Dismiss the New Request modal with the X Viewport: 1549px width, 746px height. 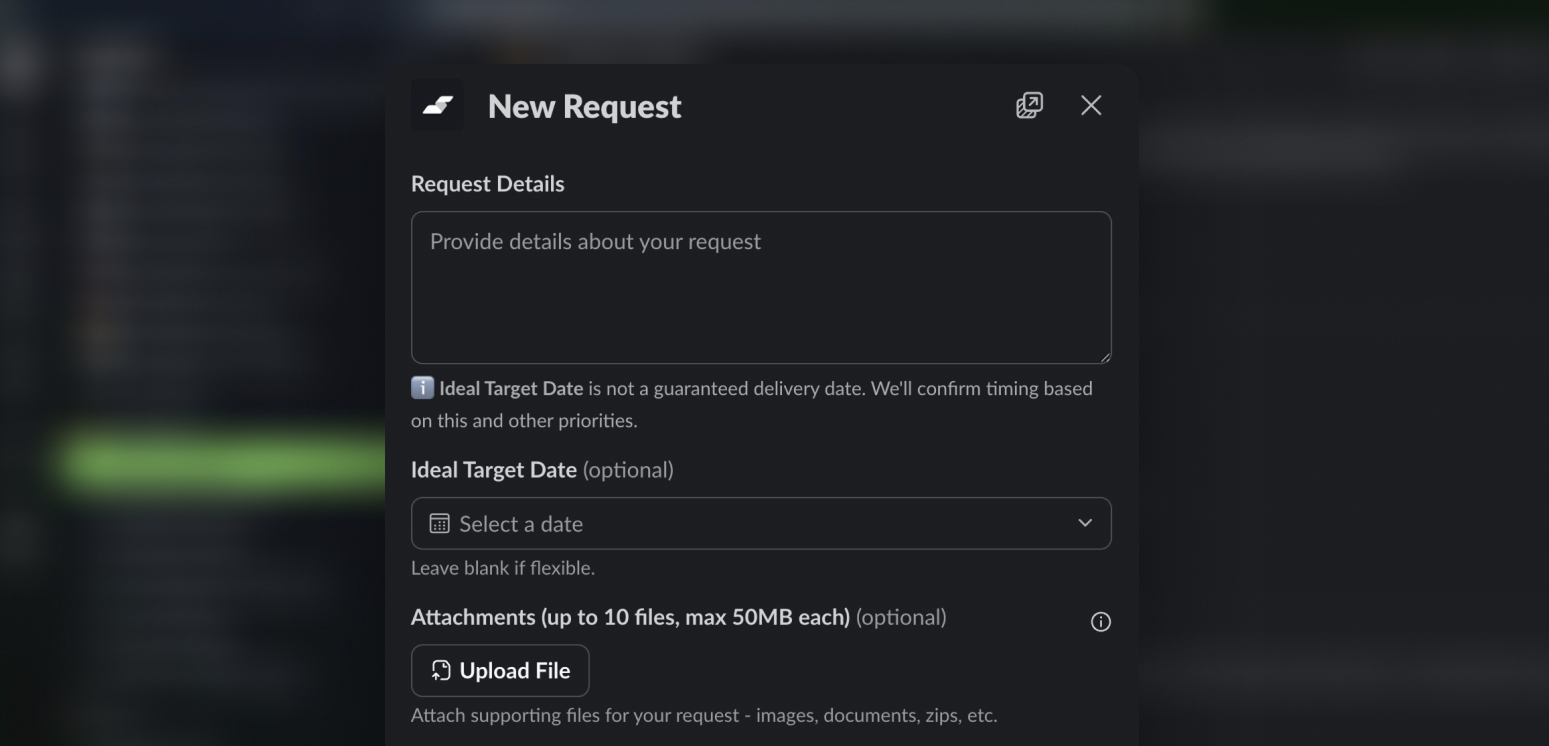(x=1090, y=105)
